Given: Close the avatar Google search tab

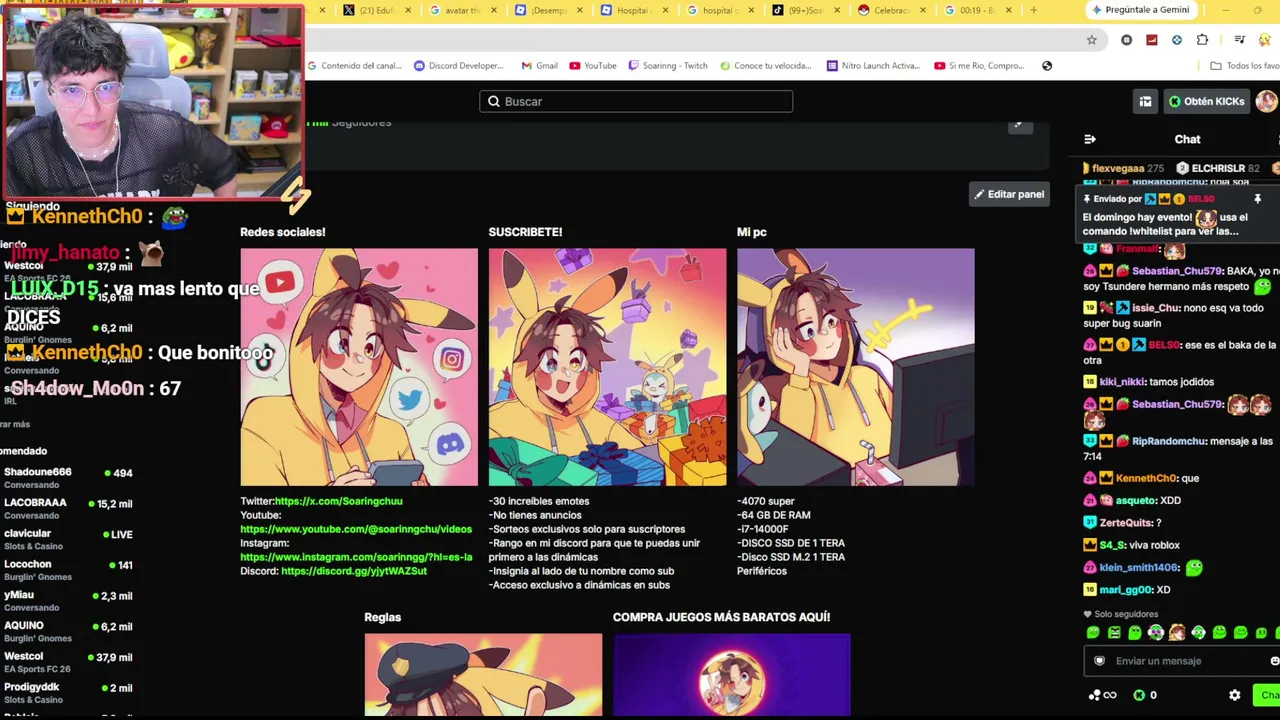Looking at the screenshot, I should (493, 10).
